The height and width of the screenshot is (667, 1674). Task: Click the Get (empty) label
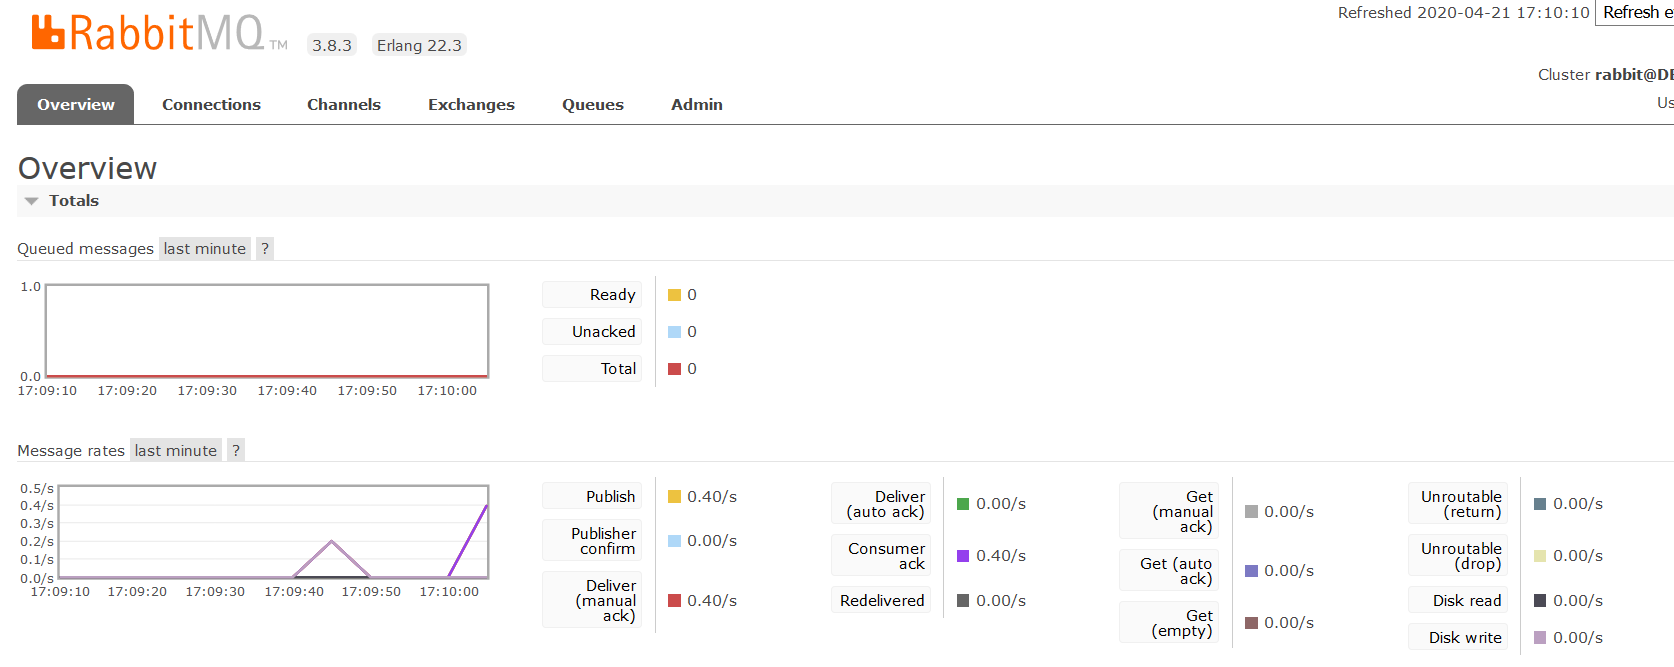[1169, 623]
